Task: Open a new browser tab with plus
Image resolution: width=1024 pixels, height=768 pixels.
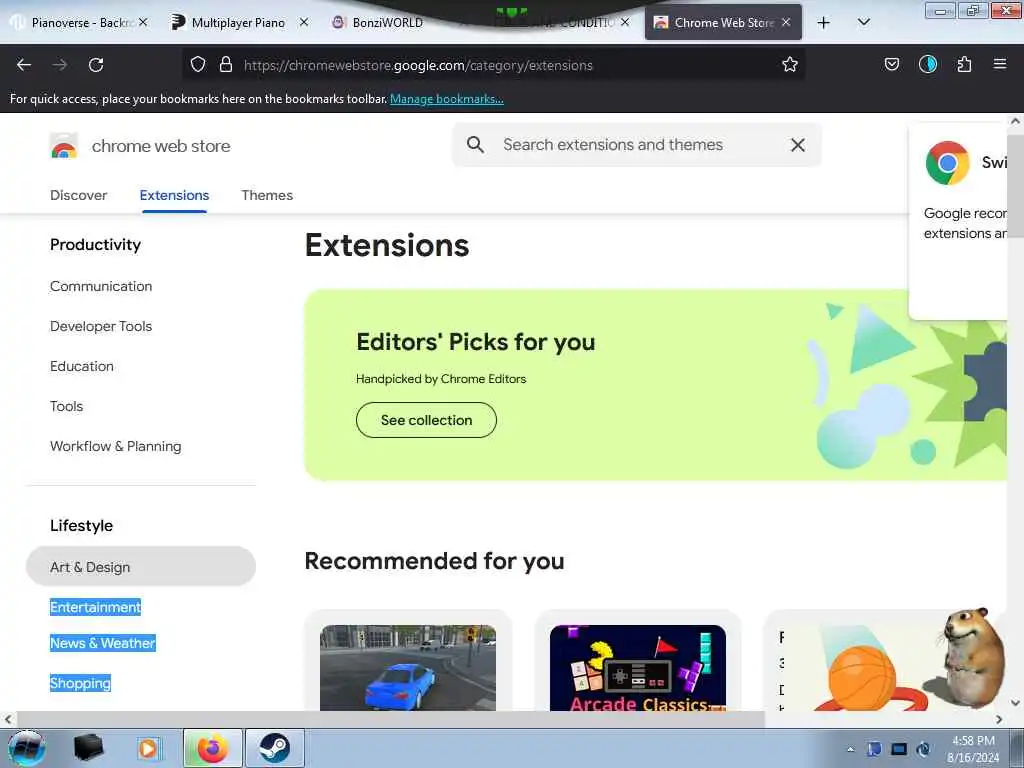Action: [824, 23]
